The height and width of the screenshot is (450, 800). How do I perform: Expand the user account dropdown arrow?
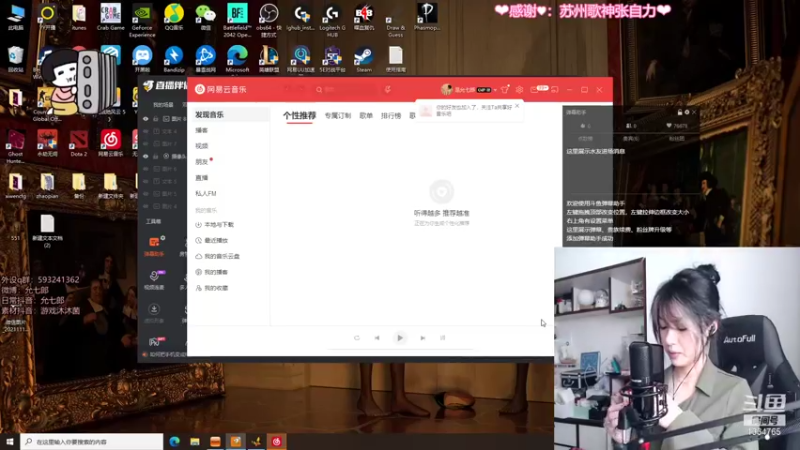[495, 90]
